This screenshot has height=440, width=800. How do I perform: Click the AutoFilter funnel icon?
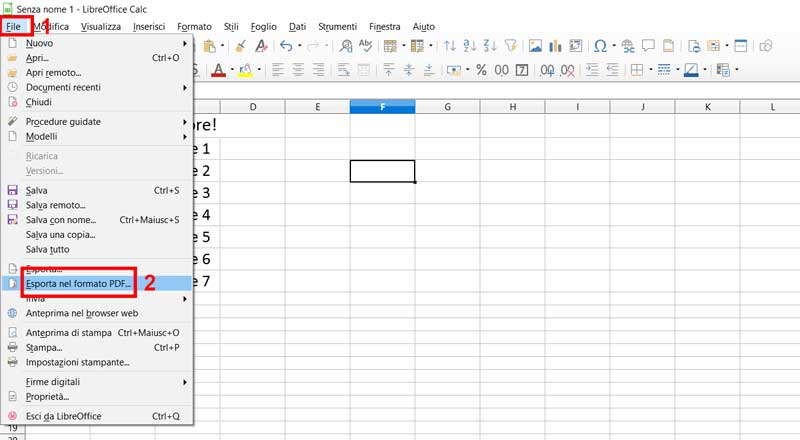coord(510,46)
